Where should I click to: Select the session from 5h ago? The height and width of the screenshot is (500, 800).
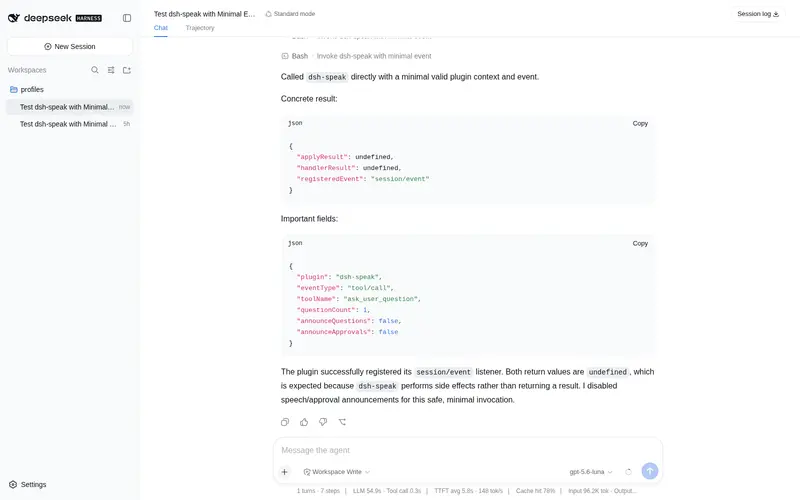pyautogui.click(x=70, y=124)
